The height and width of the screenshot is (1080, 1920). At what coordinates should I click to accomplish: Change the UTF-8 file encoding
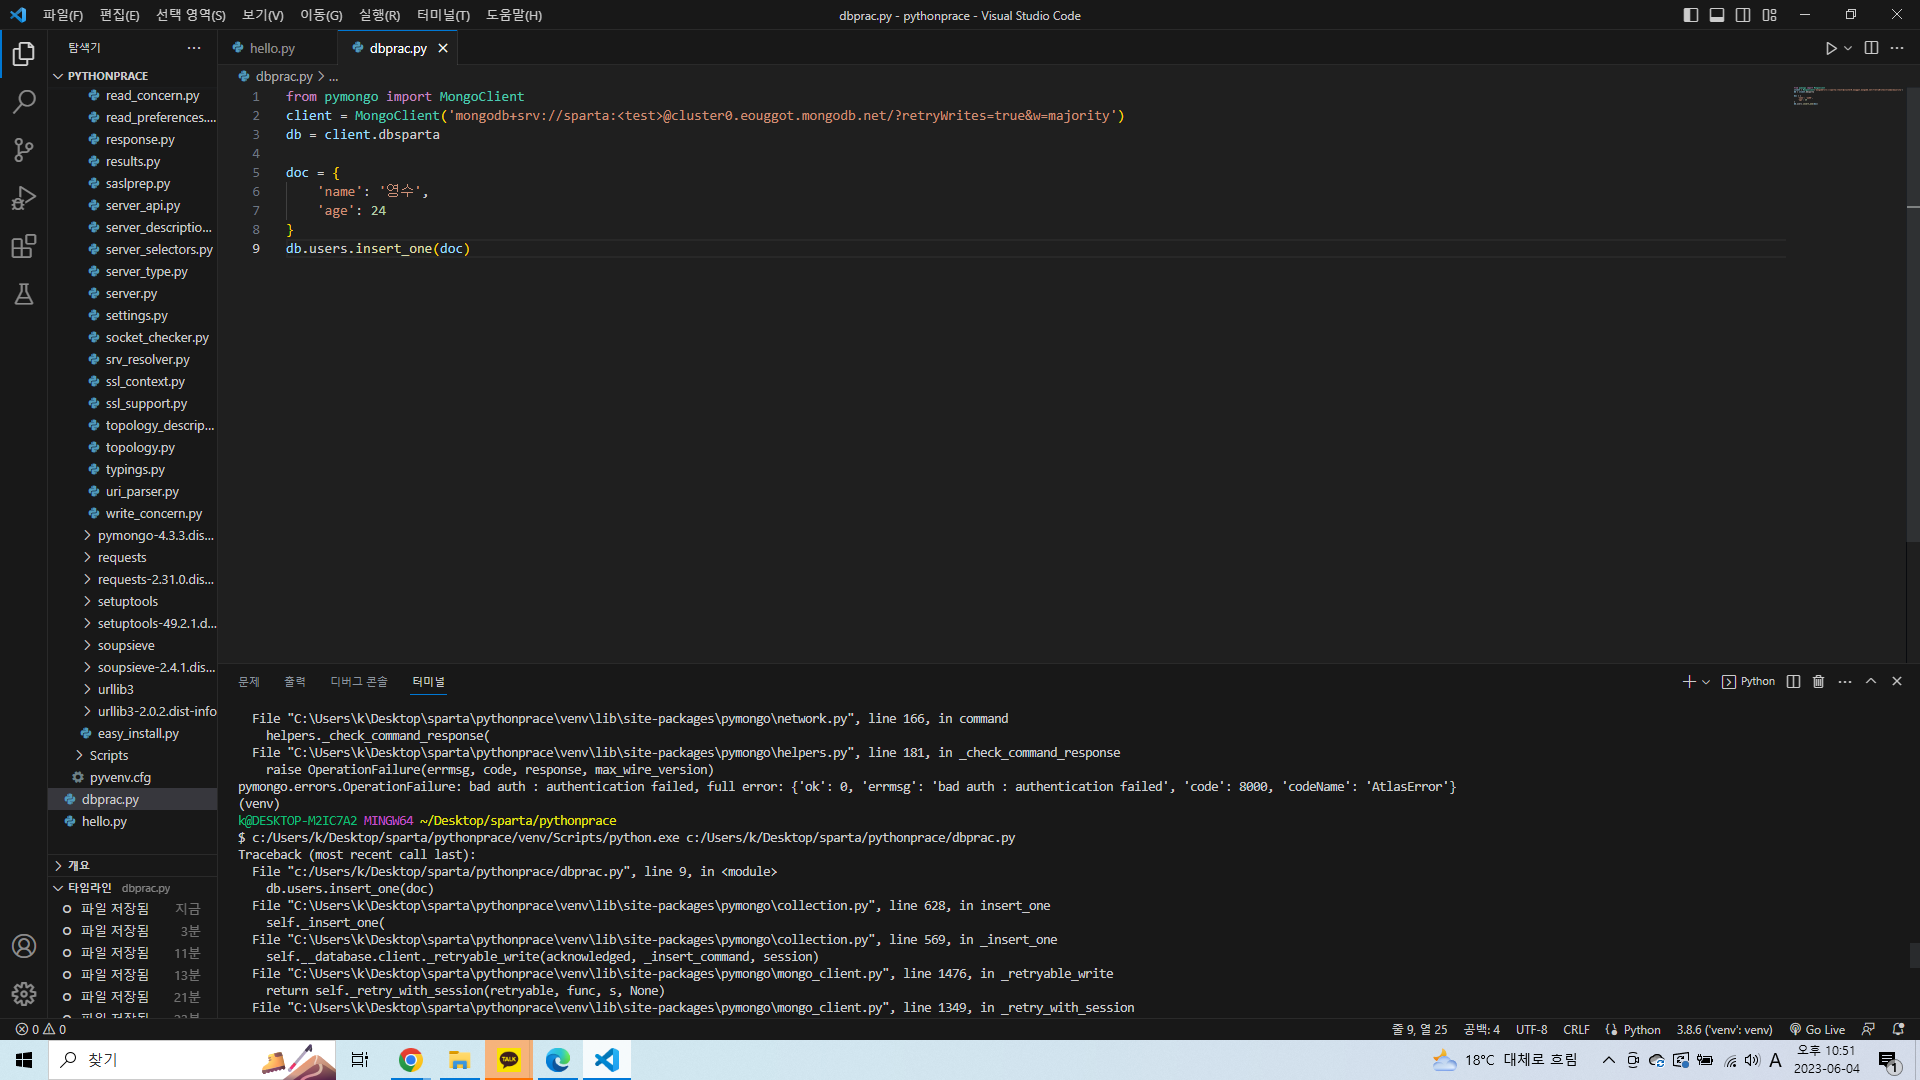point(1531,1029)
